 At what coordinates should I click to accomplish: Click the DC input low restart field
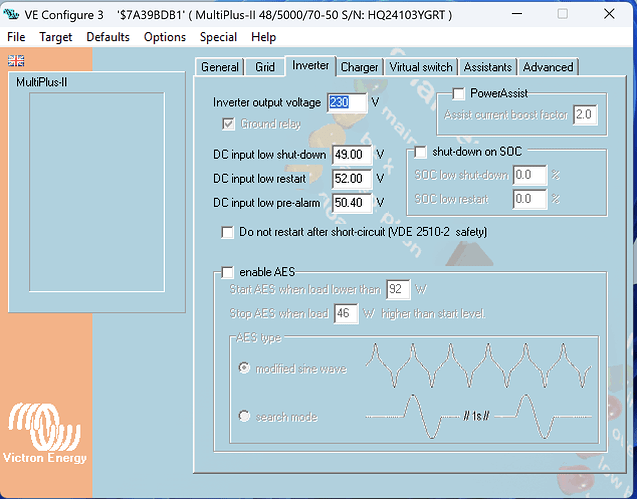352,179
